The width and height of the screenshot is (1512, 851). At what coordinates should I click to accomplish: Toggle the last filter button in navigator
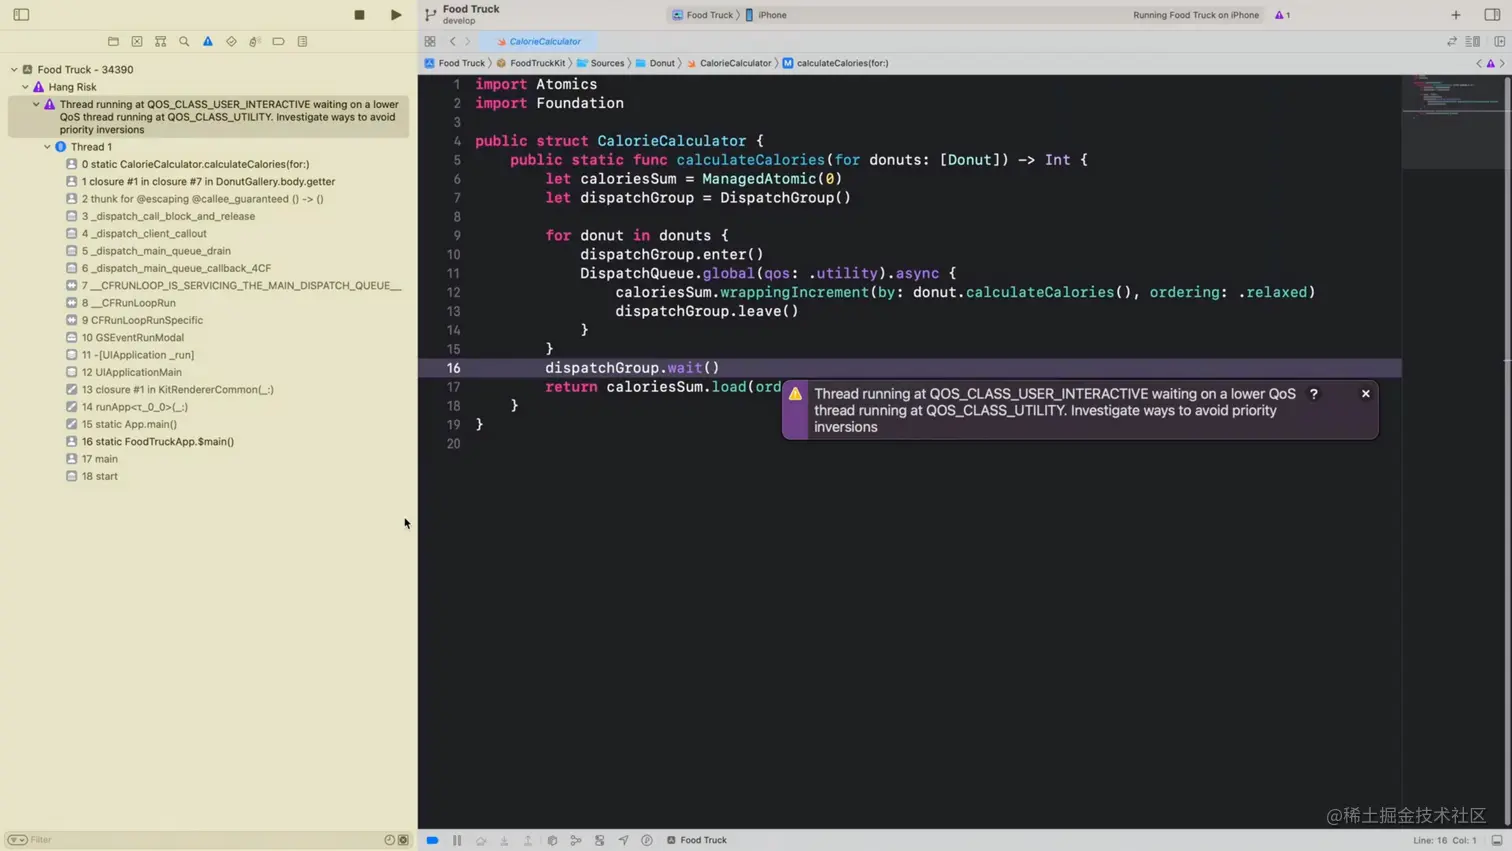click(404, 840)
